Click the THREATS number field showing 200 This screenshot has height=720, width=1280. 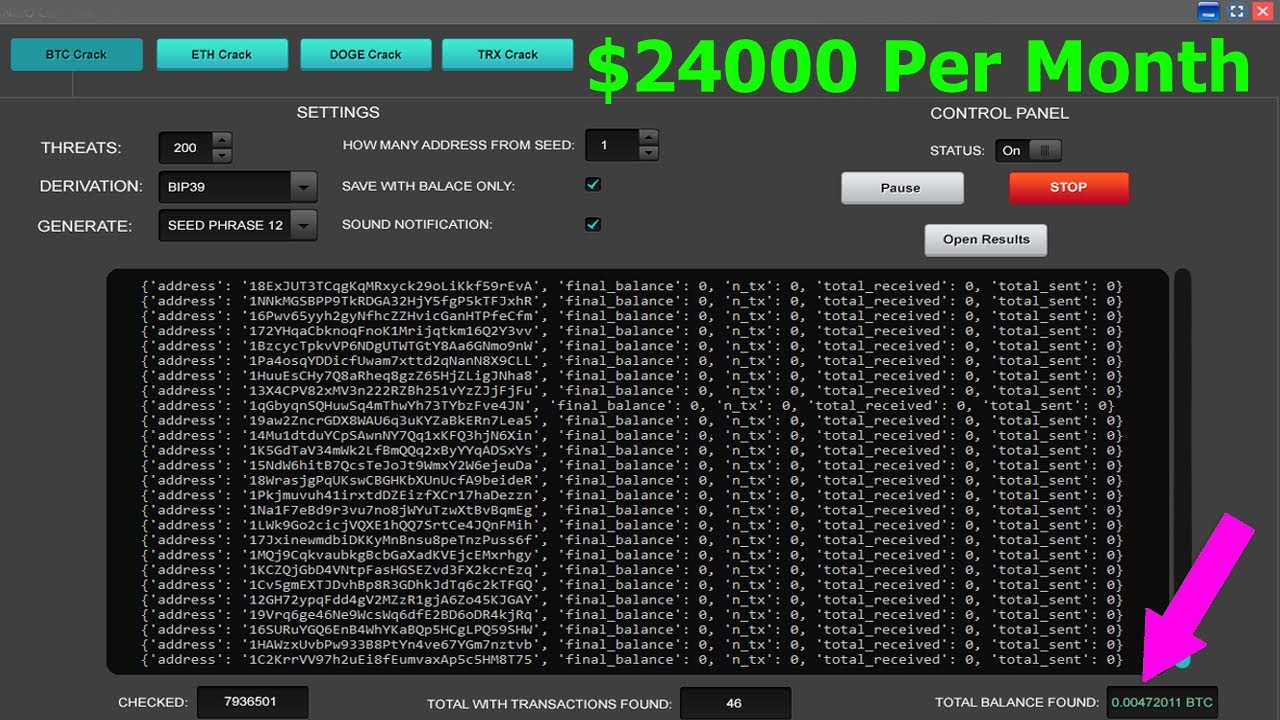click(x=186, y=147)
